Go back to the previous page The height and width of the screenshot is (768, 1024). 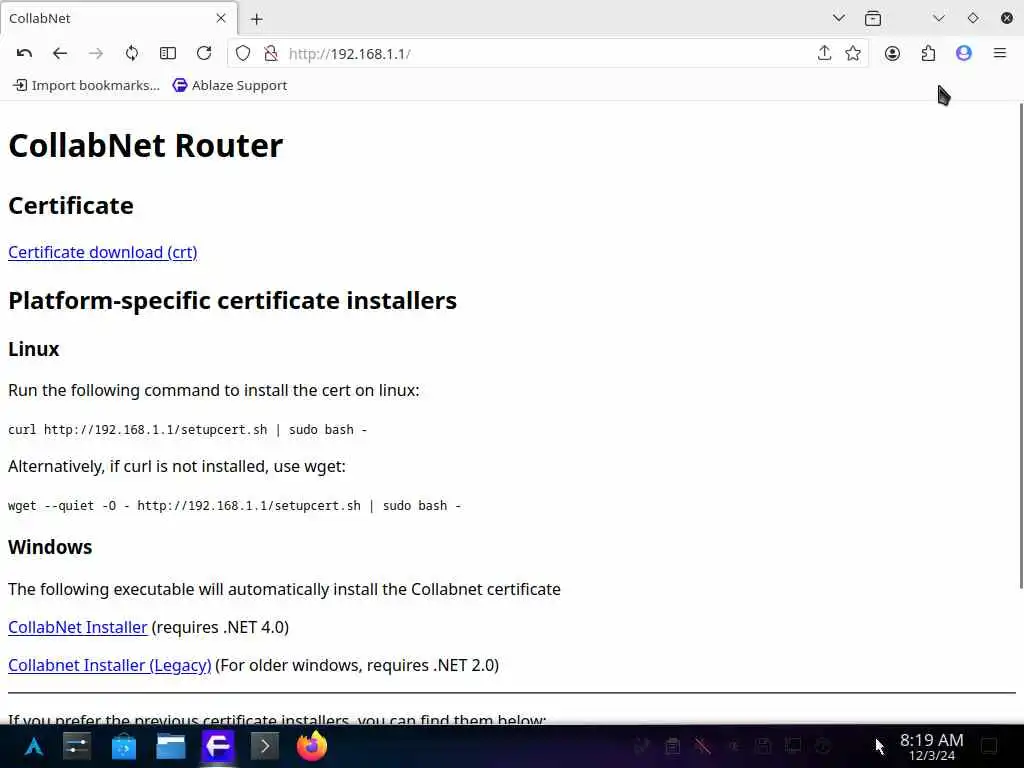60,54
